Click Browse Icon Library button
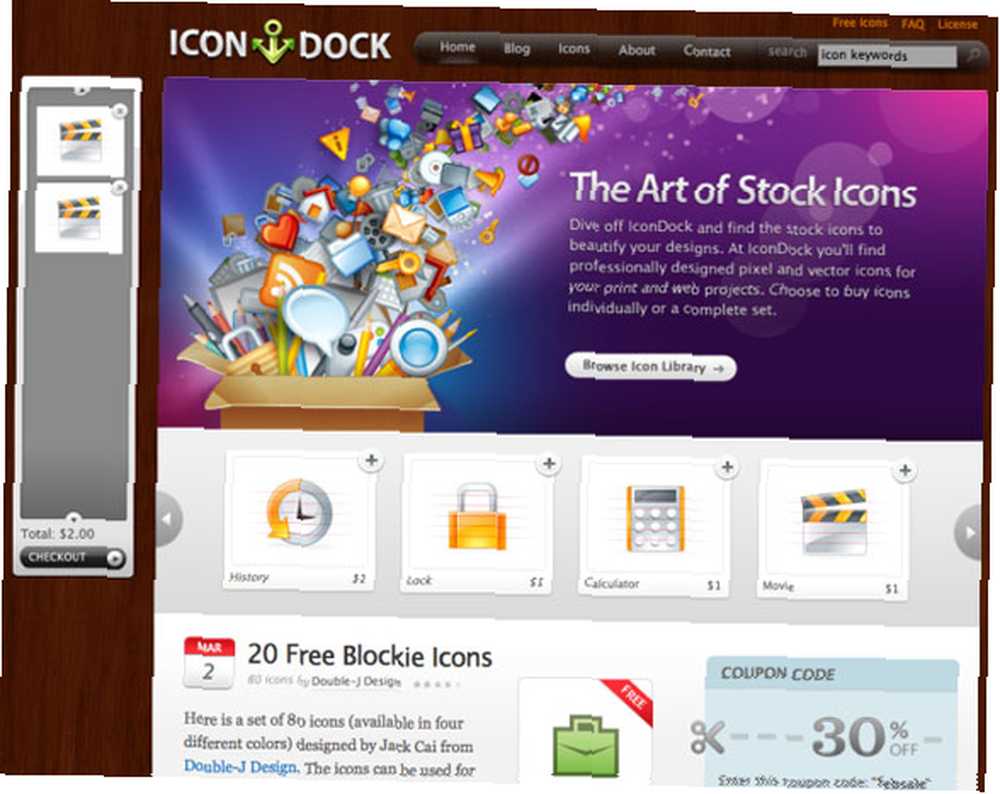 click(x=651, y=367)
